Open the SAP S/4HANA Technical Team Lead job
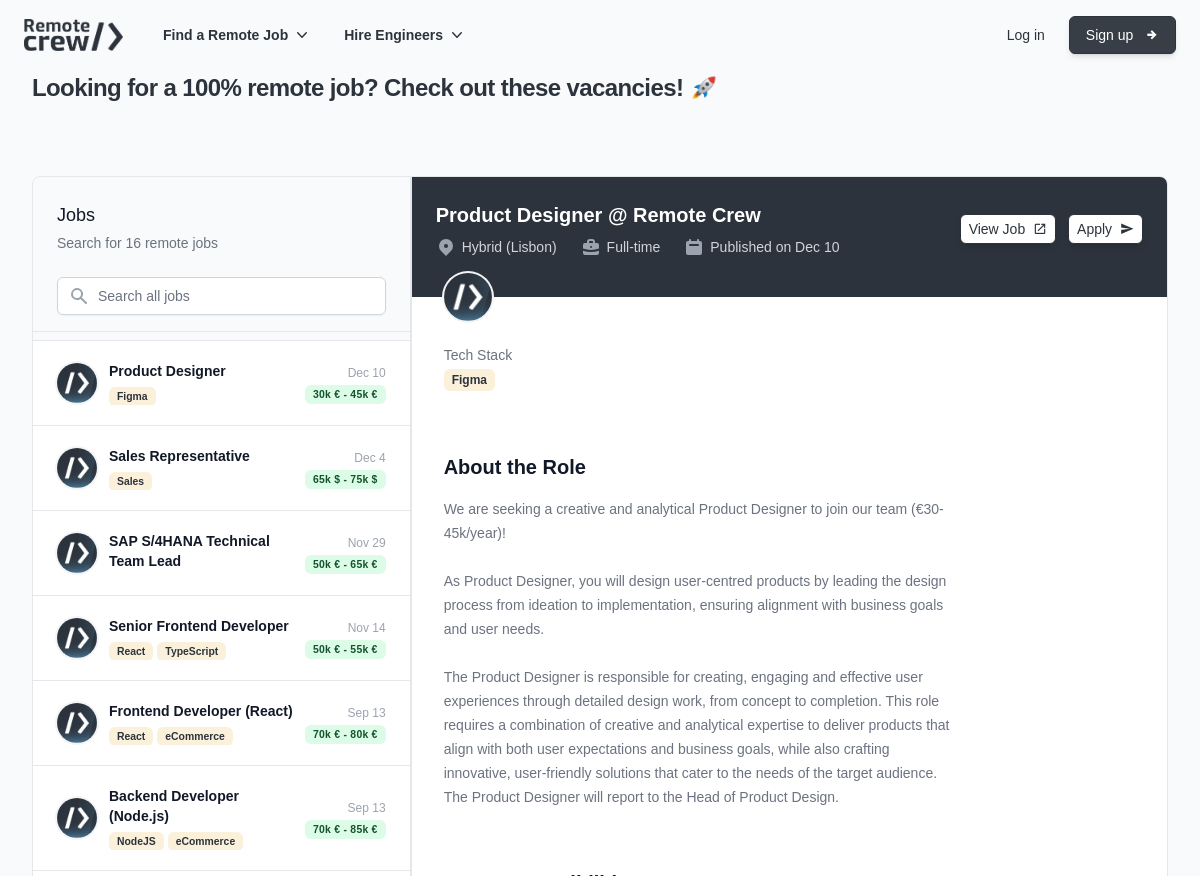Image resolution: width=1200 pixels, height=876 pixels. [221, 553]
